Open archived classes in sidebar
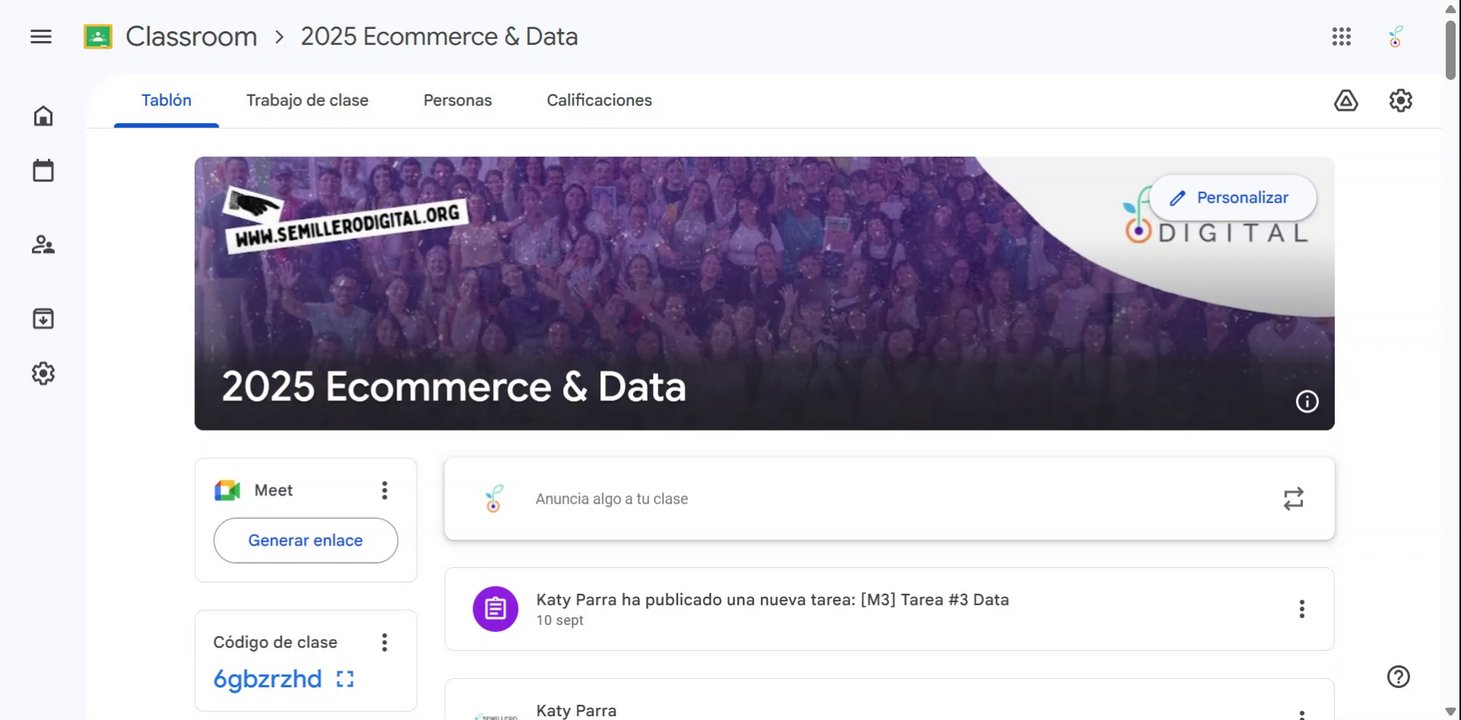 click(43, 319)
